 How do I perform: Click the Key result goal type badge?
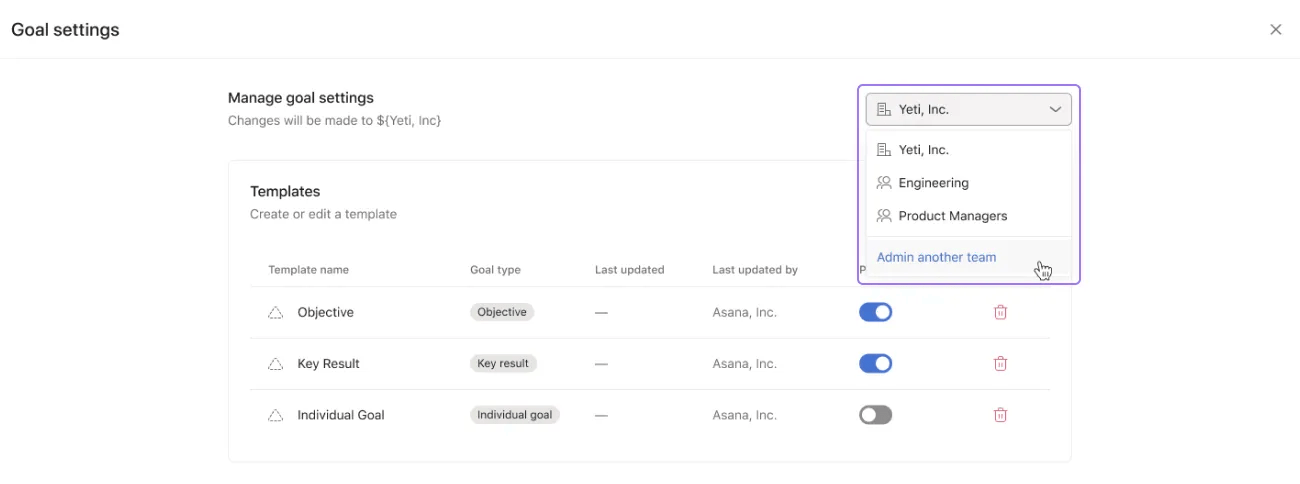click(503, 364)
